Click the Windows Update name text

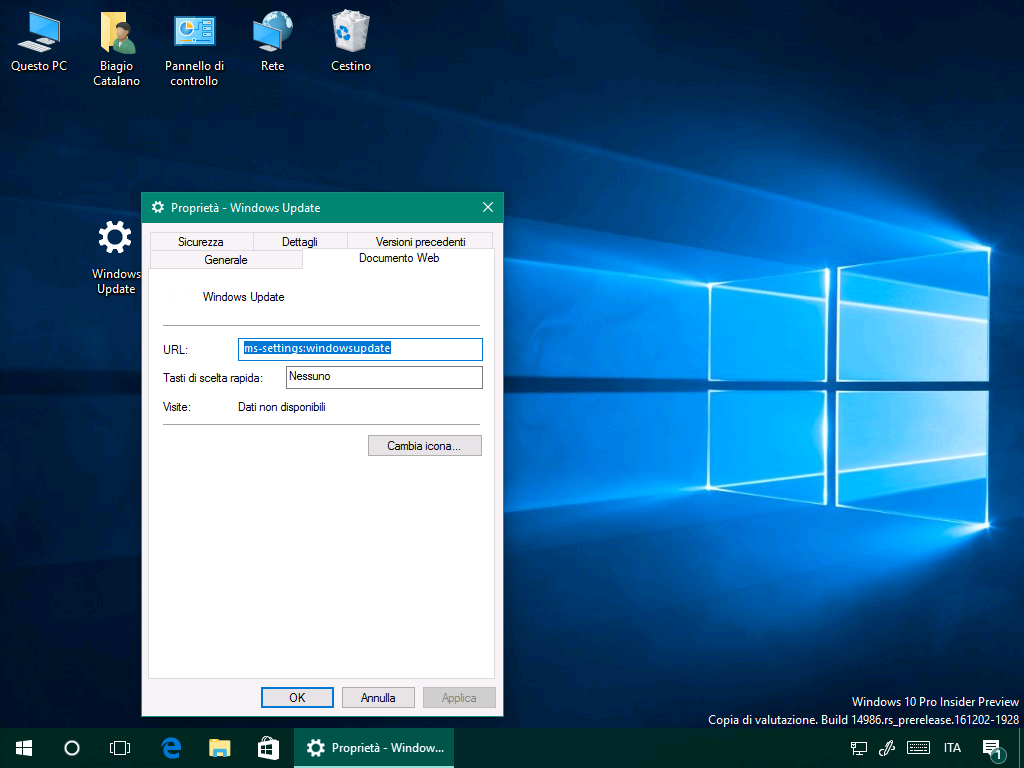tap(244, 296)
